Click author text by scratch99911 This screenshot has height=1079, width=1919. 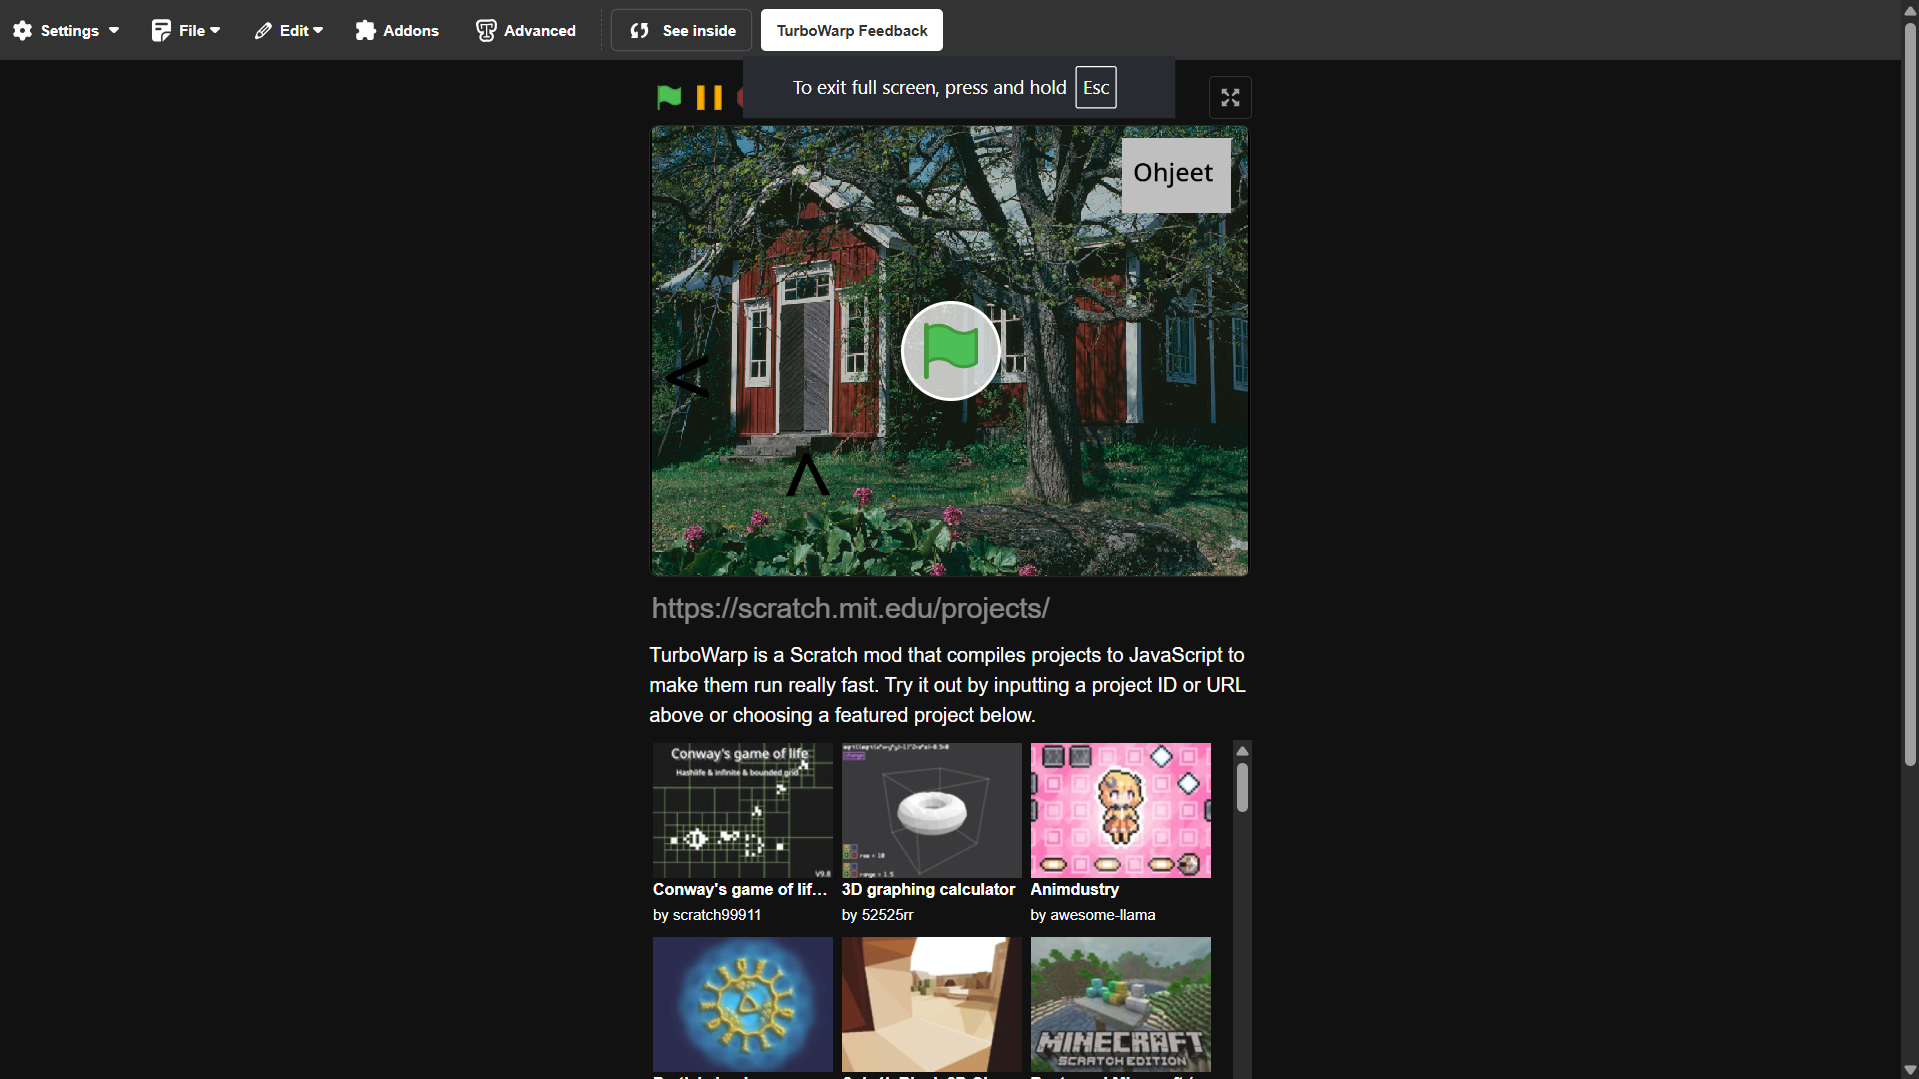click(x=707, y=915)
